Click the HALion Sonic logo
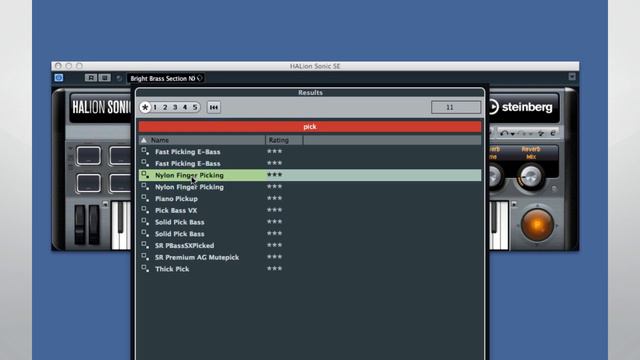The image size is (640, 360). point(101,108)
